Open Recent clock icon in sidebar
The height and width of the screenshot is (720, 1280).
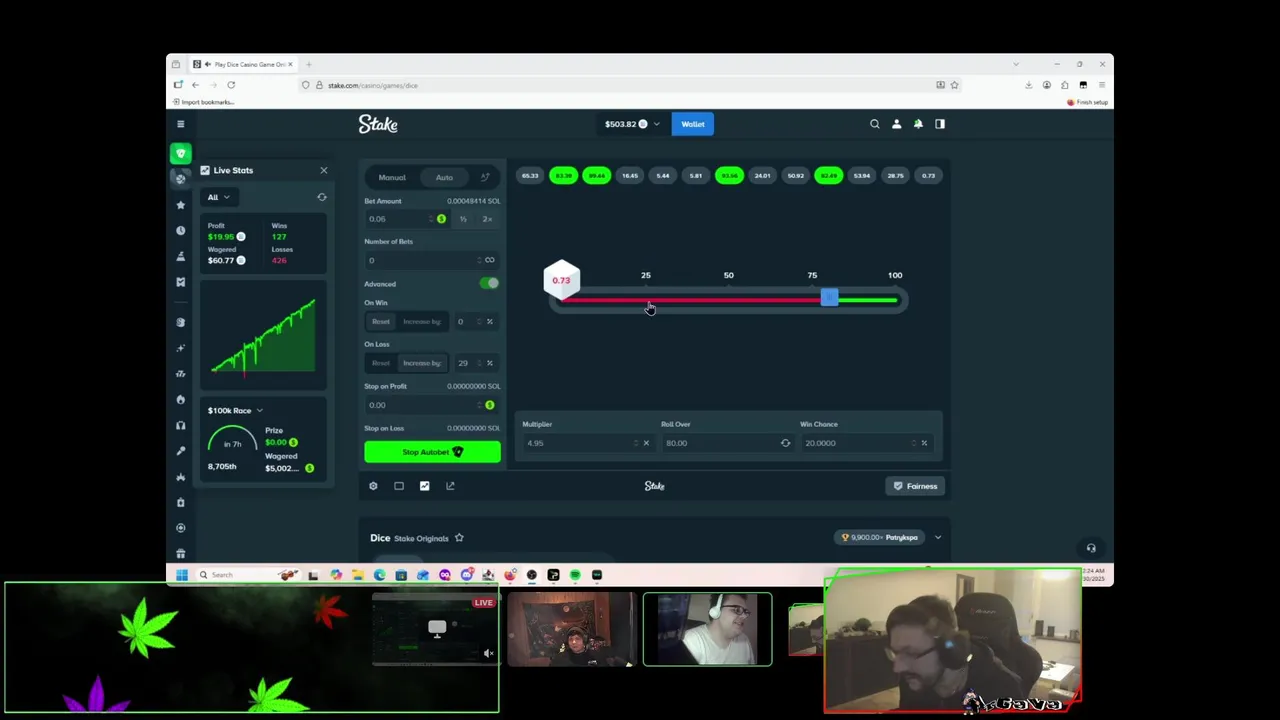point(180,230)
